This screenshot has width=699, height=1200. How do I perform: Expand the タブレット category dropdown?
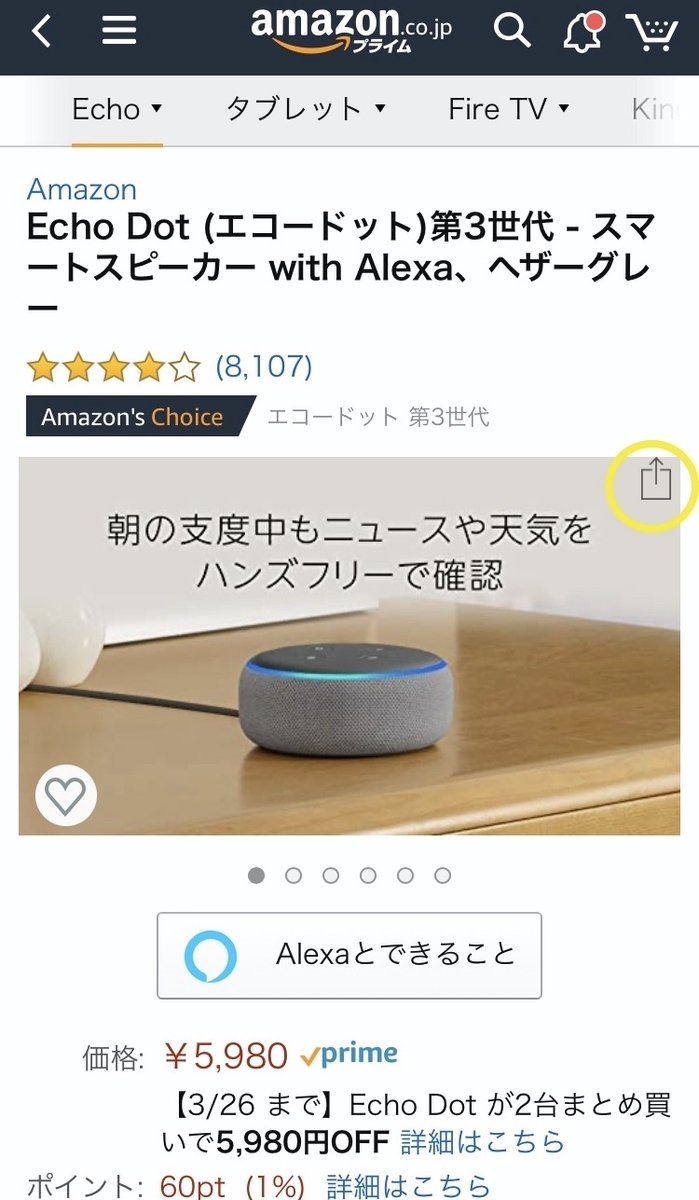tap(305, 109)
